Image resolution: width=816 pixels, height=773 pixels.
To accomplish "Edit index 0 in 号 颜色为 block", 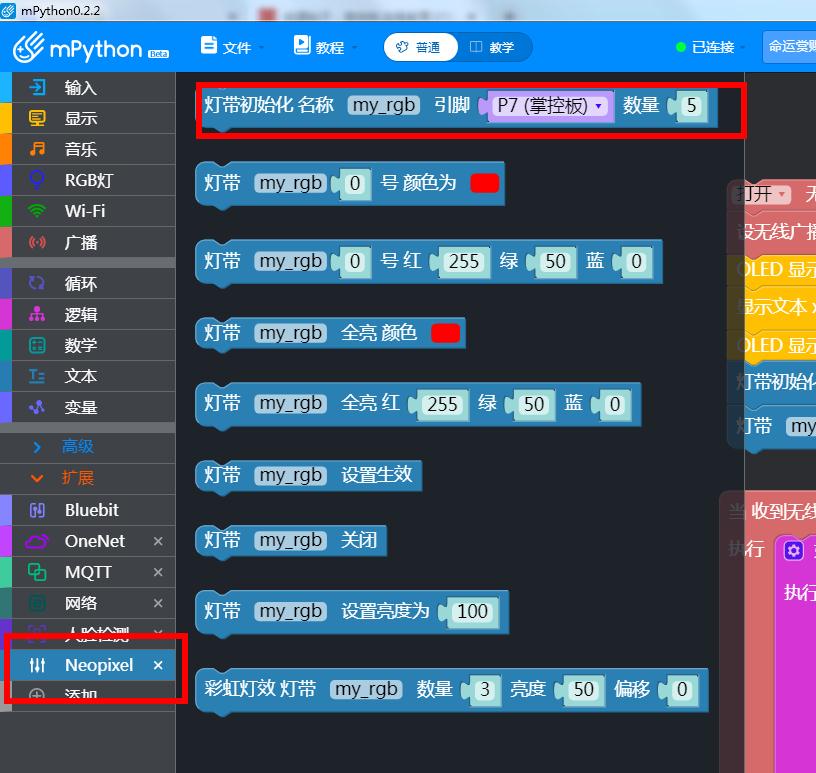I will (x=355, y=184).
